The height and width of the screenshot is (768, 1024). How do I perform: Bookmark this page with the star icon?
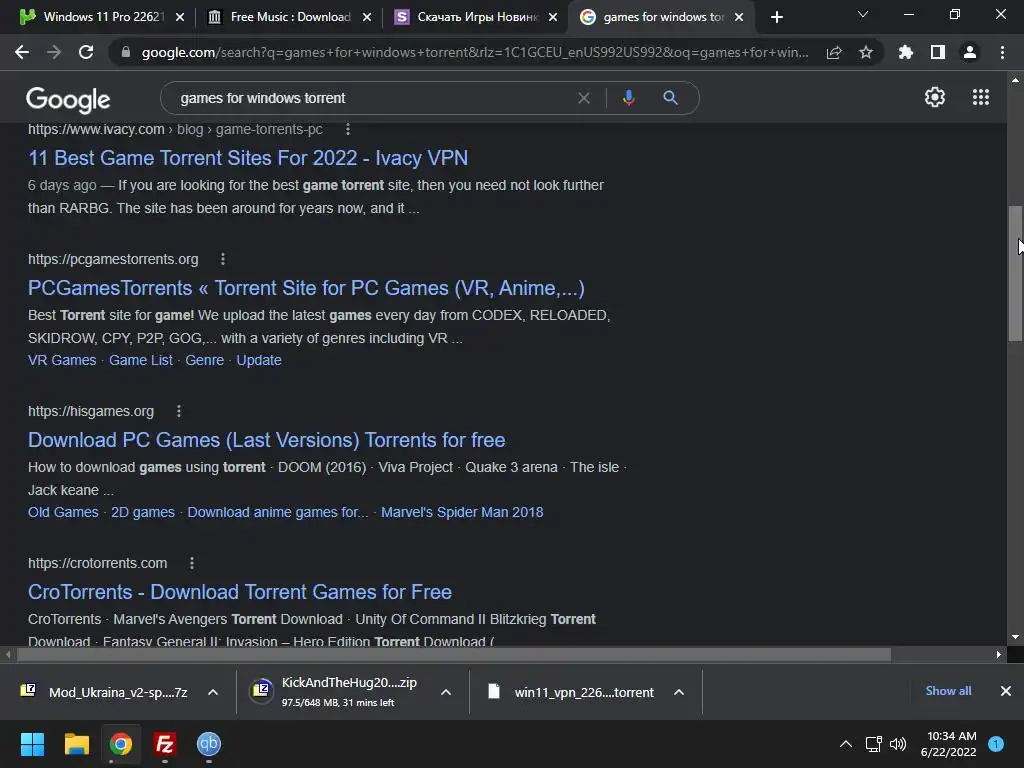(866, 52)
